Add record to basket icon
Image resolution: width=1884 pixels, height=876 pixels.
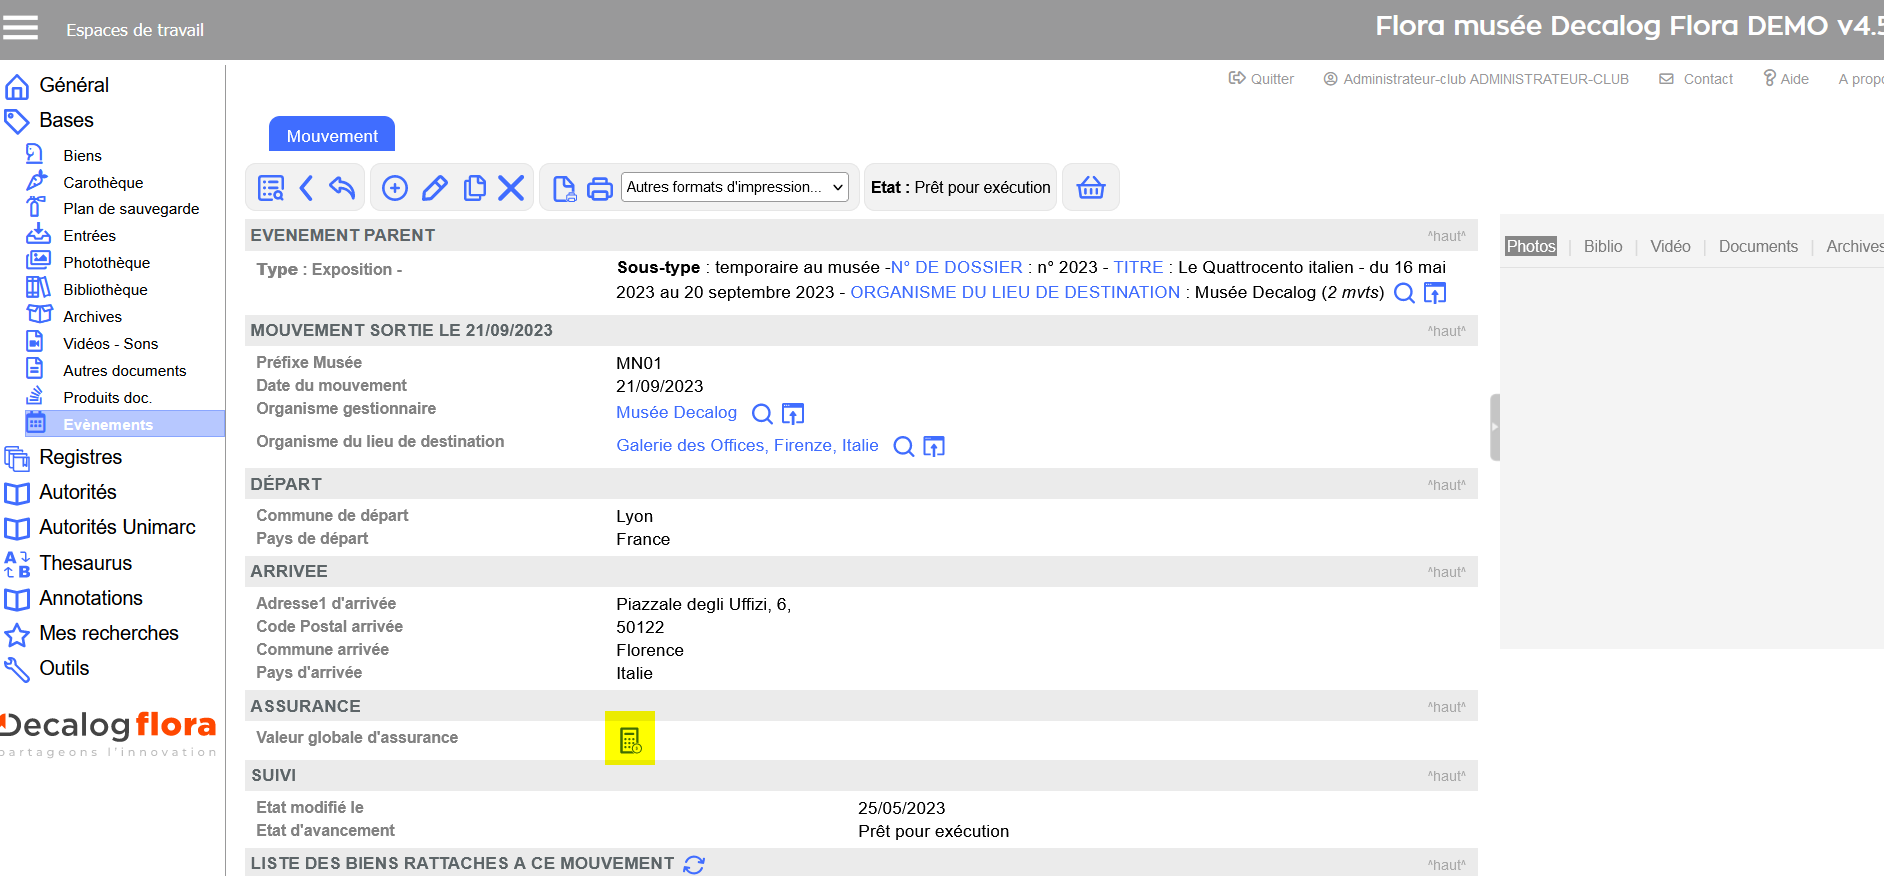[1091, 187]
